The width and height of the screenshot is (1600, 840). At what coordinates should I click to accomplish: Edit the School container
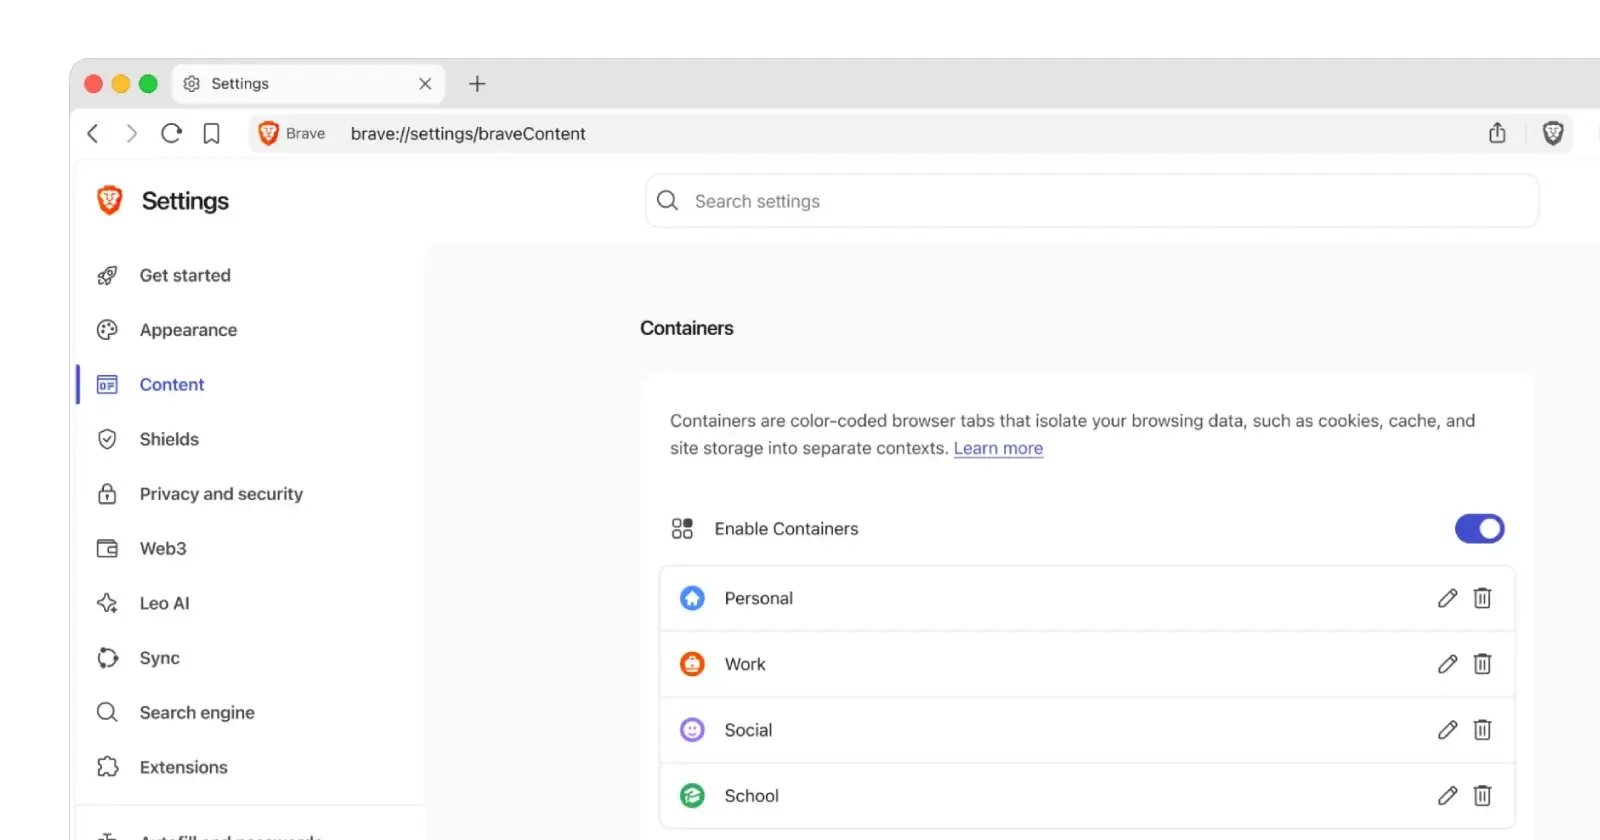[1447, 796]
